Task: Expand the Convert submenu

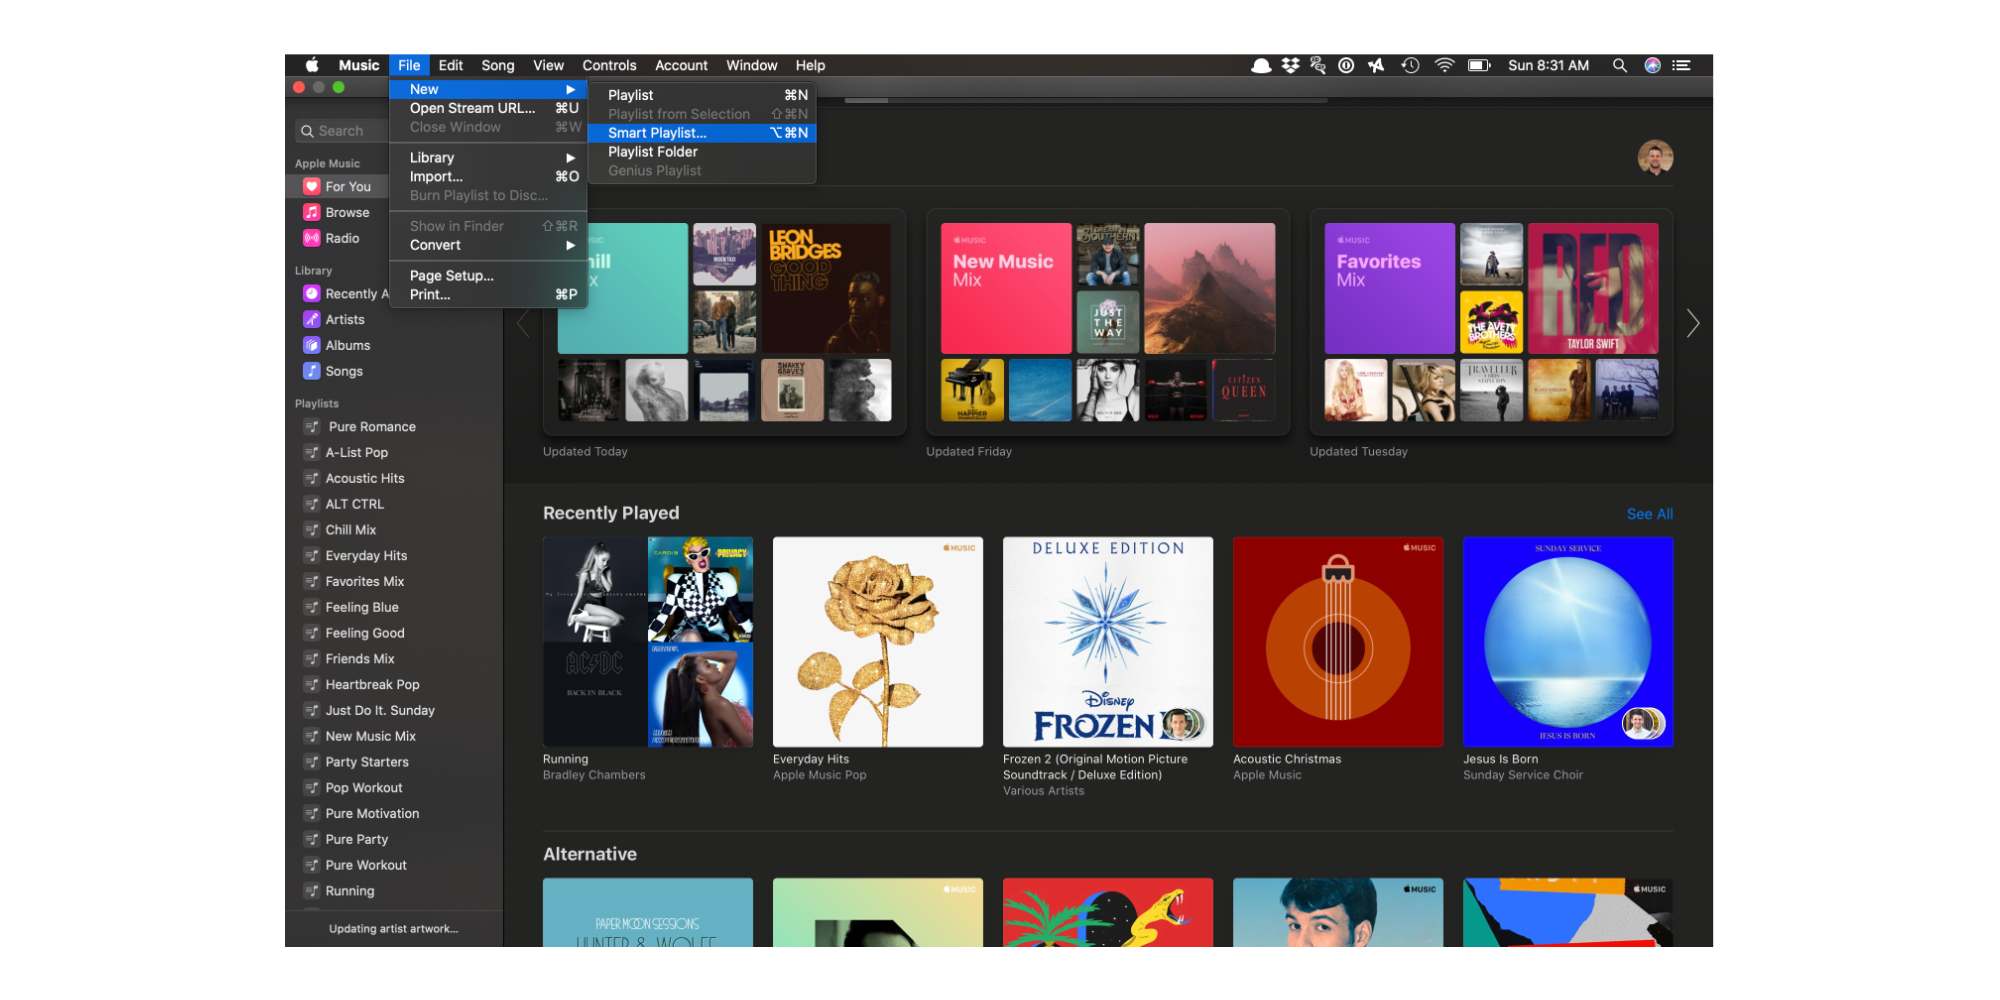Action: [487, 245]
